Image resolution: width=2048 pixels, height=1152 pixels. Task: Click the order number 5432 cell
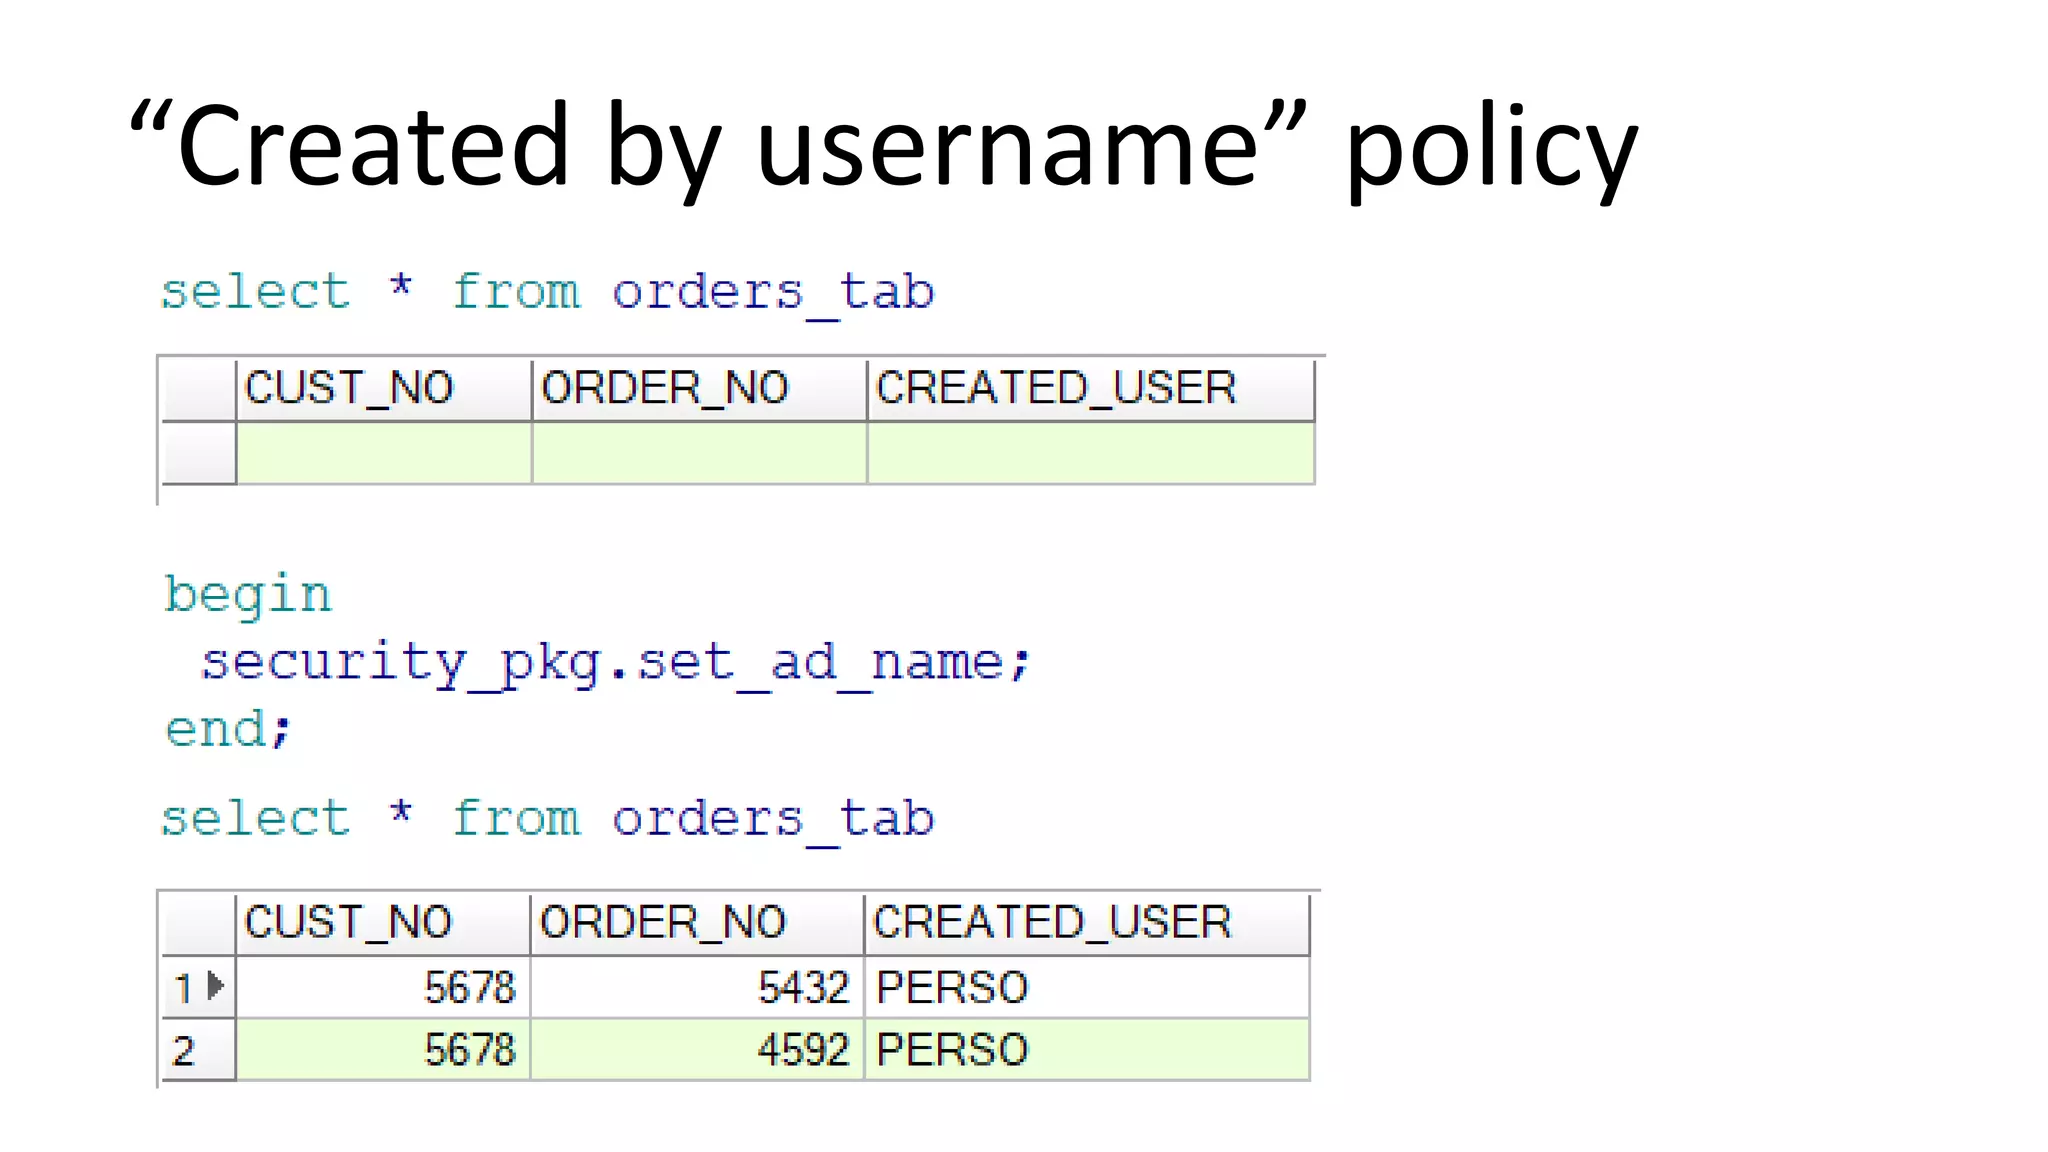tap(697, 987)
